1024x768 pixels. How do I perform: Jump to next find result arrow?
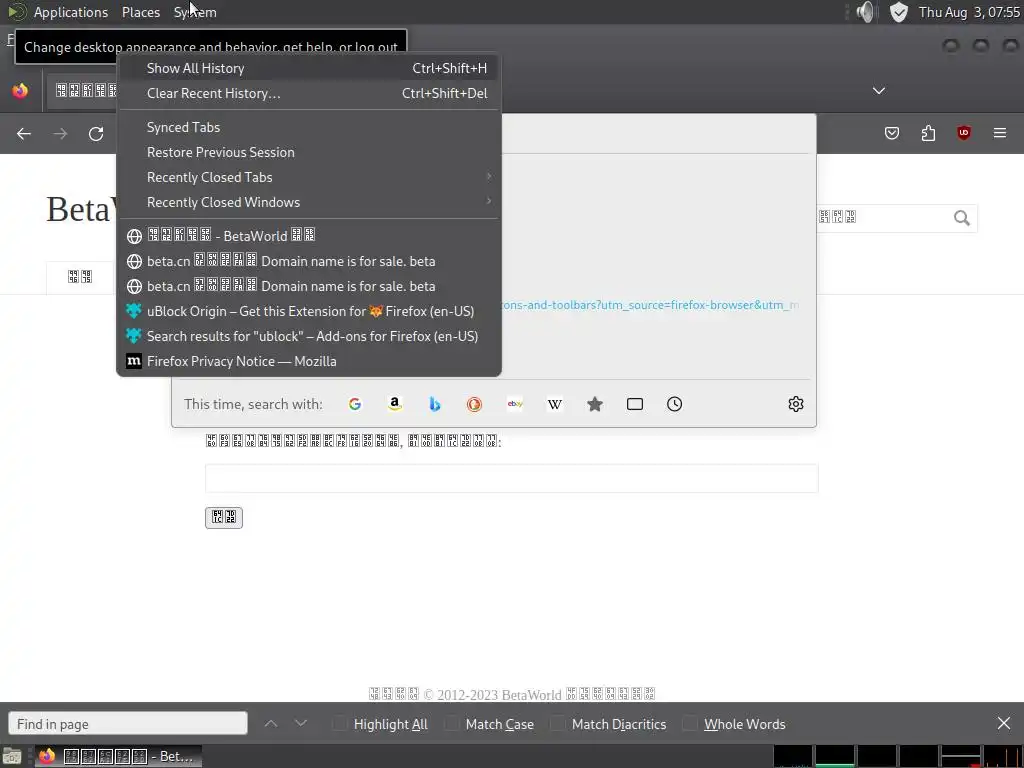300,724
